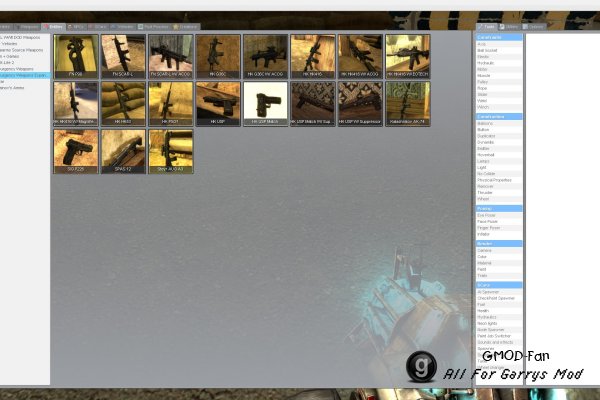
Task: Select the Winch tool
Action: pos(499,107)
